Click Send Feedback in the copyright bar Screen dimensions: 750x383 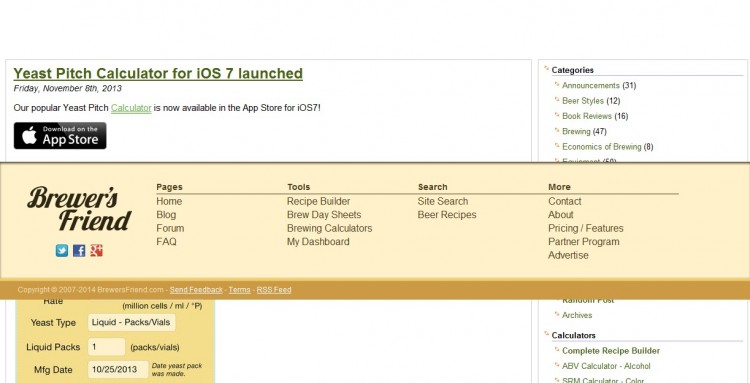[x=196, y=290]
